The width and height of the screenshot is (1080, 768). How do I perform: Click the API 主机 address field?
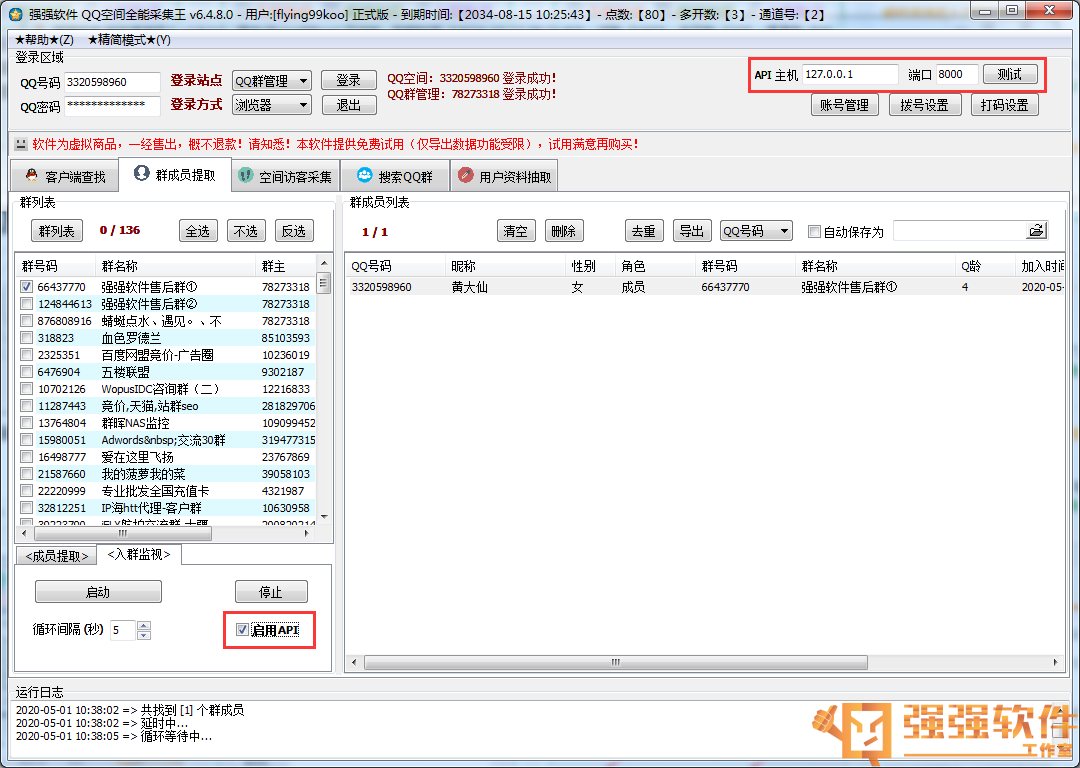tap(850, 74)
